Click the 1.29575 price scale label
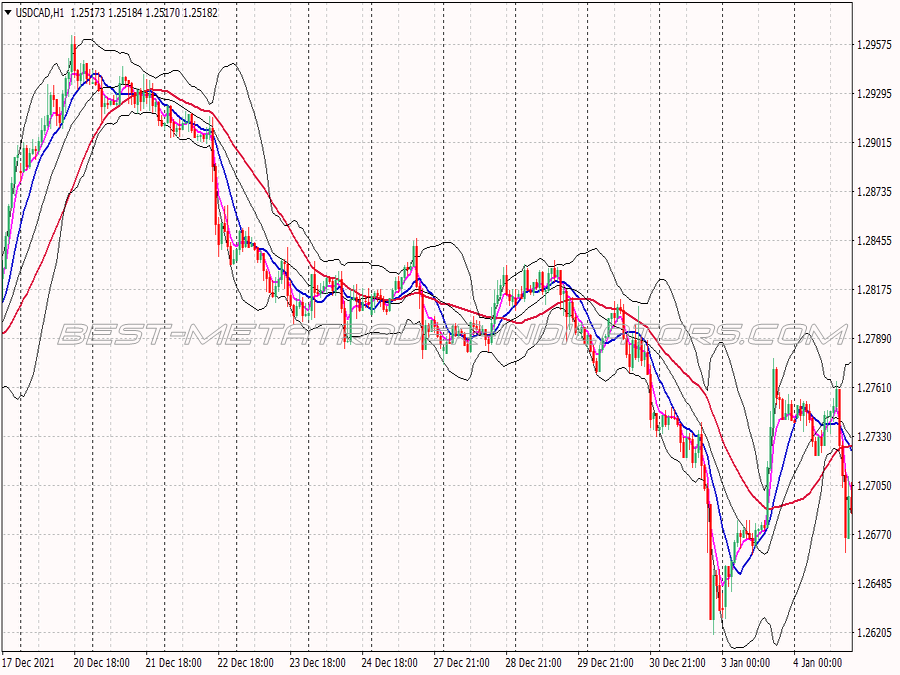Image resolution: width=900 pixels, height=675 pixels. click(x=874, y=45)
